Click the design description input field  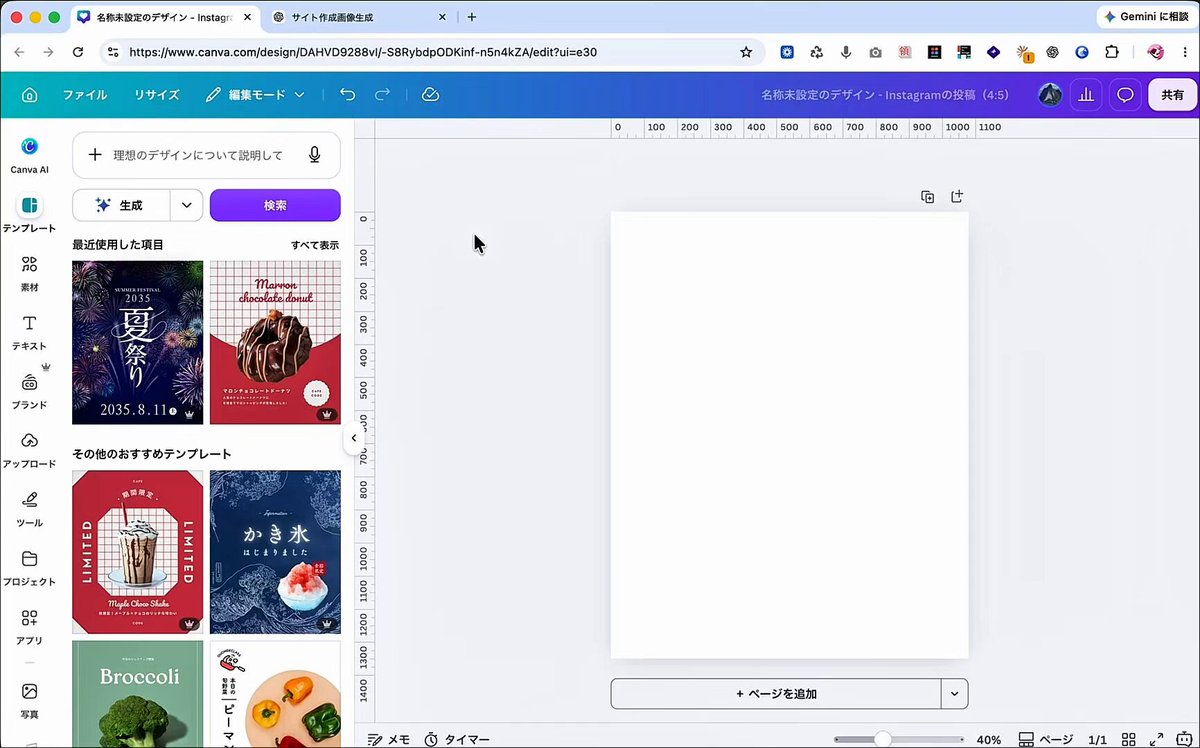tap(206, 155)
